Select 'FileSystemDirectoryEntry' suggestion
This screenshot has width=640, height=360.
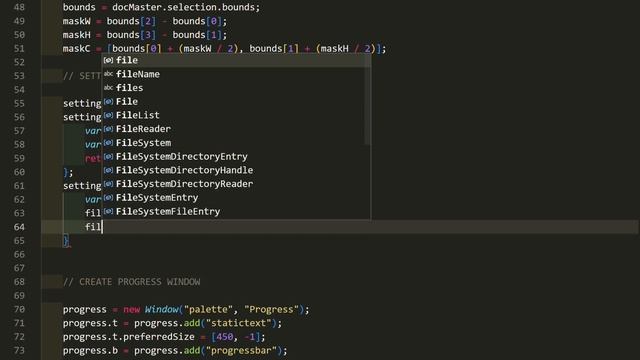tap(236, 157)
